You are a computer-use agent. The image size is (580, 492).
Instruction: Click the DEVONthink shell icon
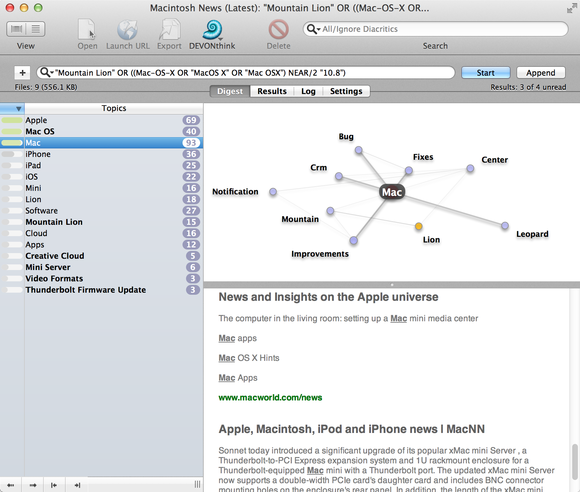pyautogui.click(x=212, y=30)
